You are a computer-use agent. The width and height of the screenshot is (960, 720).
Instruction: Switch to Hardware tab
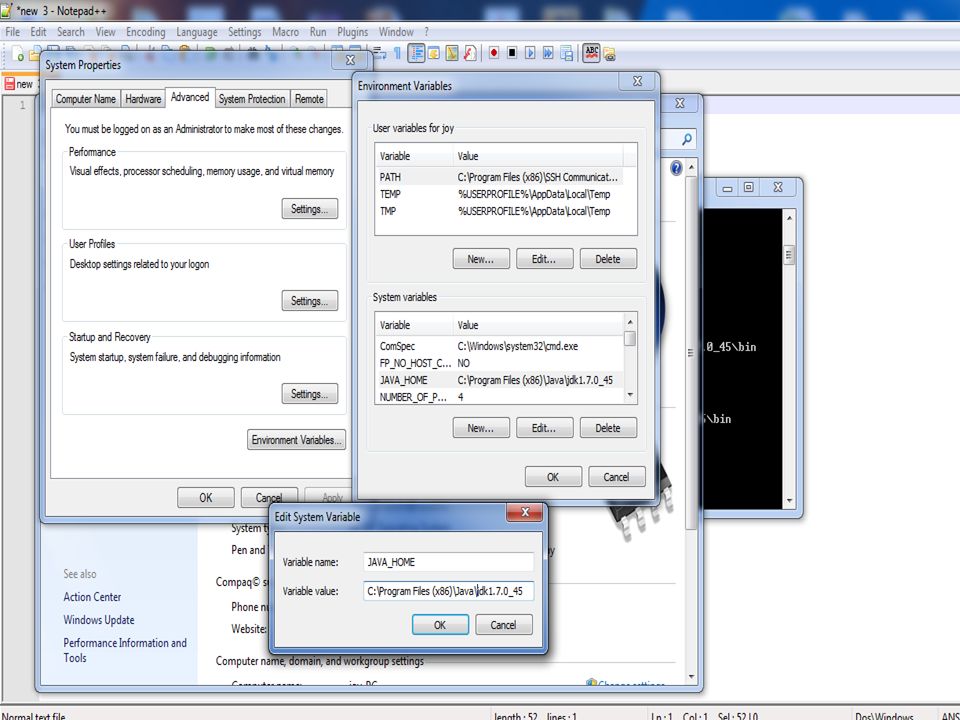pos(143,99)
